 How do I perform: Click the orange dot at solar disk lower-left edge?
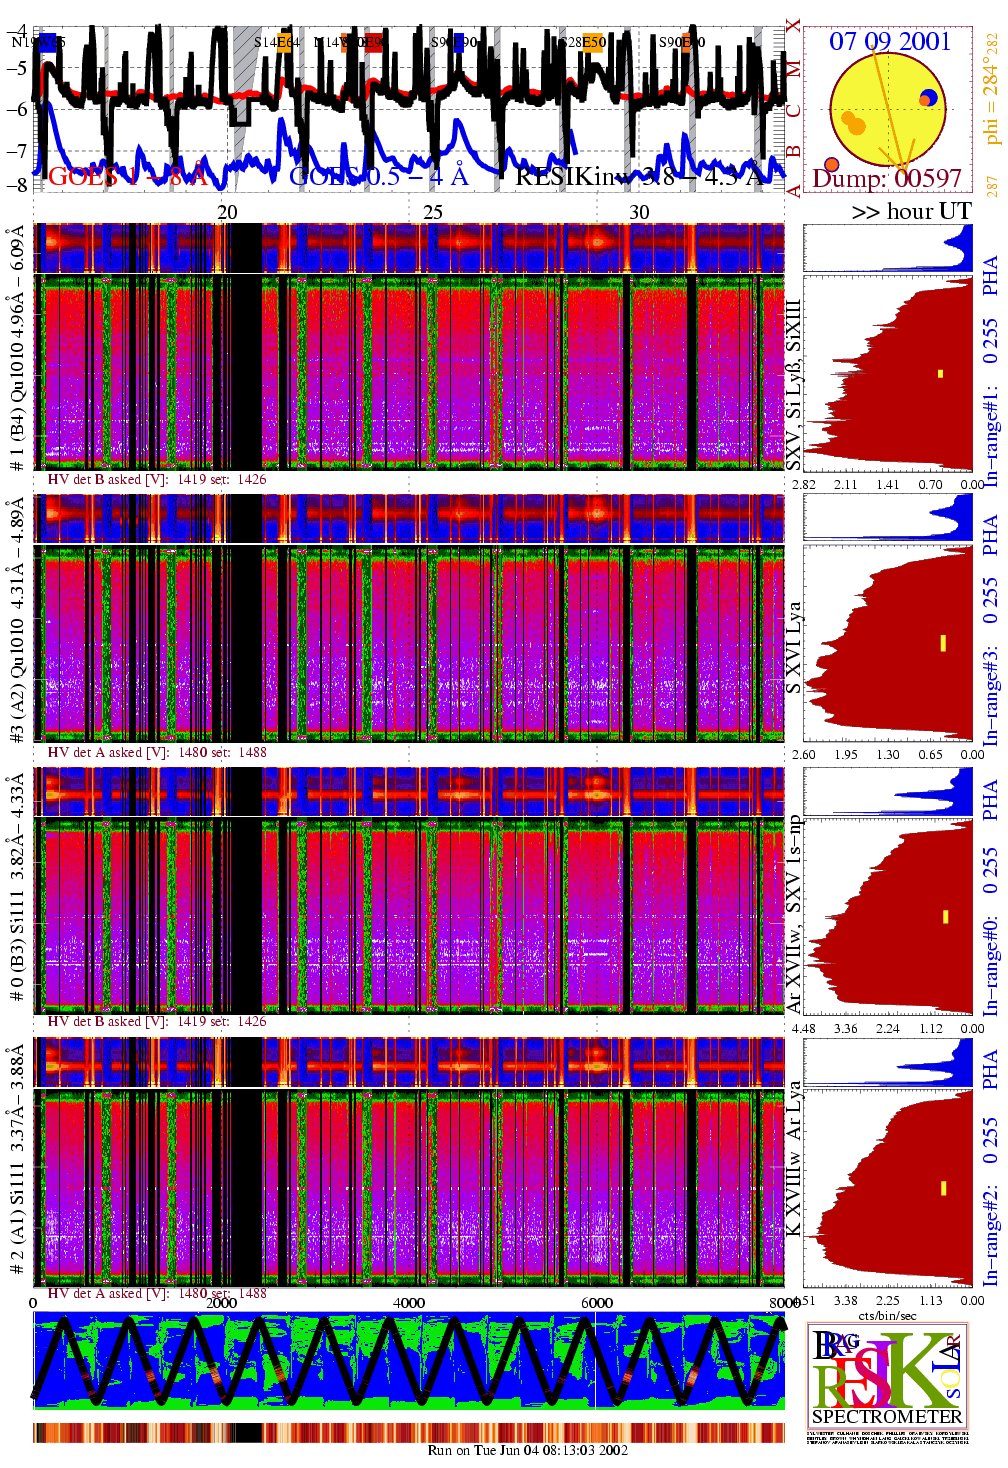(831, 164)
